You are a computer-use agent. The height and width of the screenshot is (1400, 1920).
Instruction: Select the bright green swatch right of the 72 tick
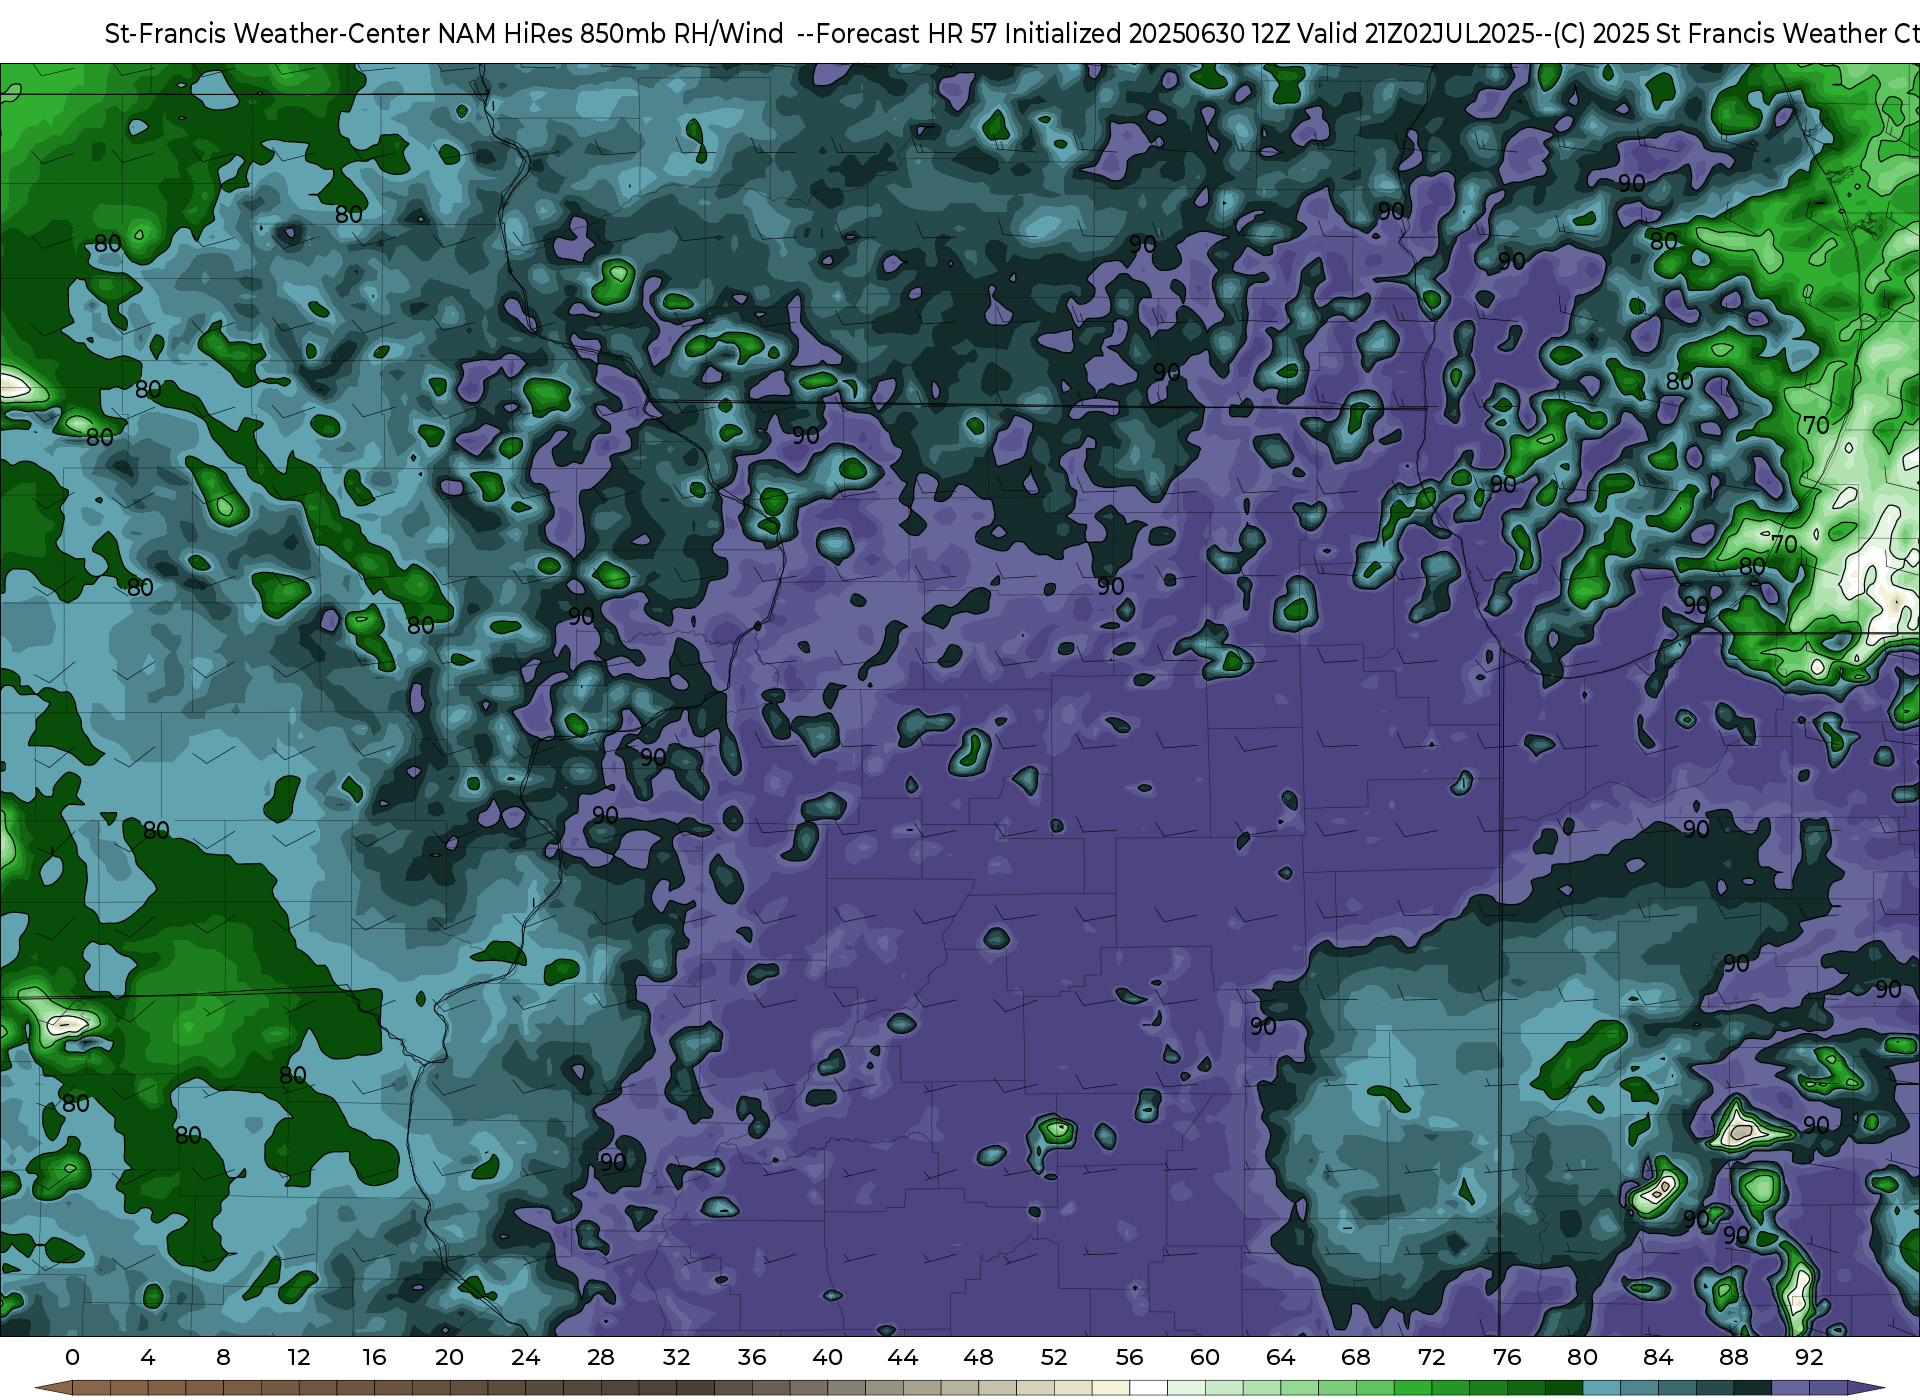click(1450, 1388)
